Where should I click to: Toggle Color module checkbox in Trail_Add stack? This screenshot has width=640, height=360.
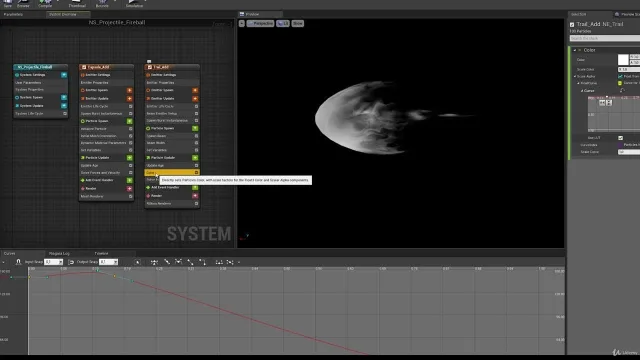coord(196,173)
